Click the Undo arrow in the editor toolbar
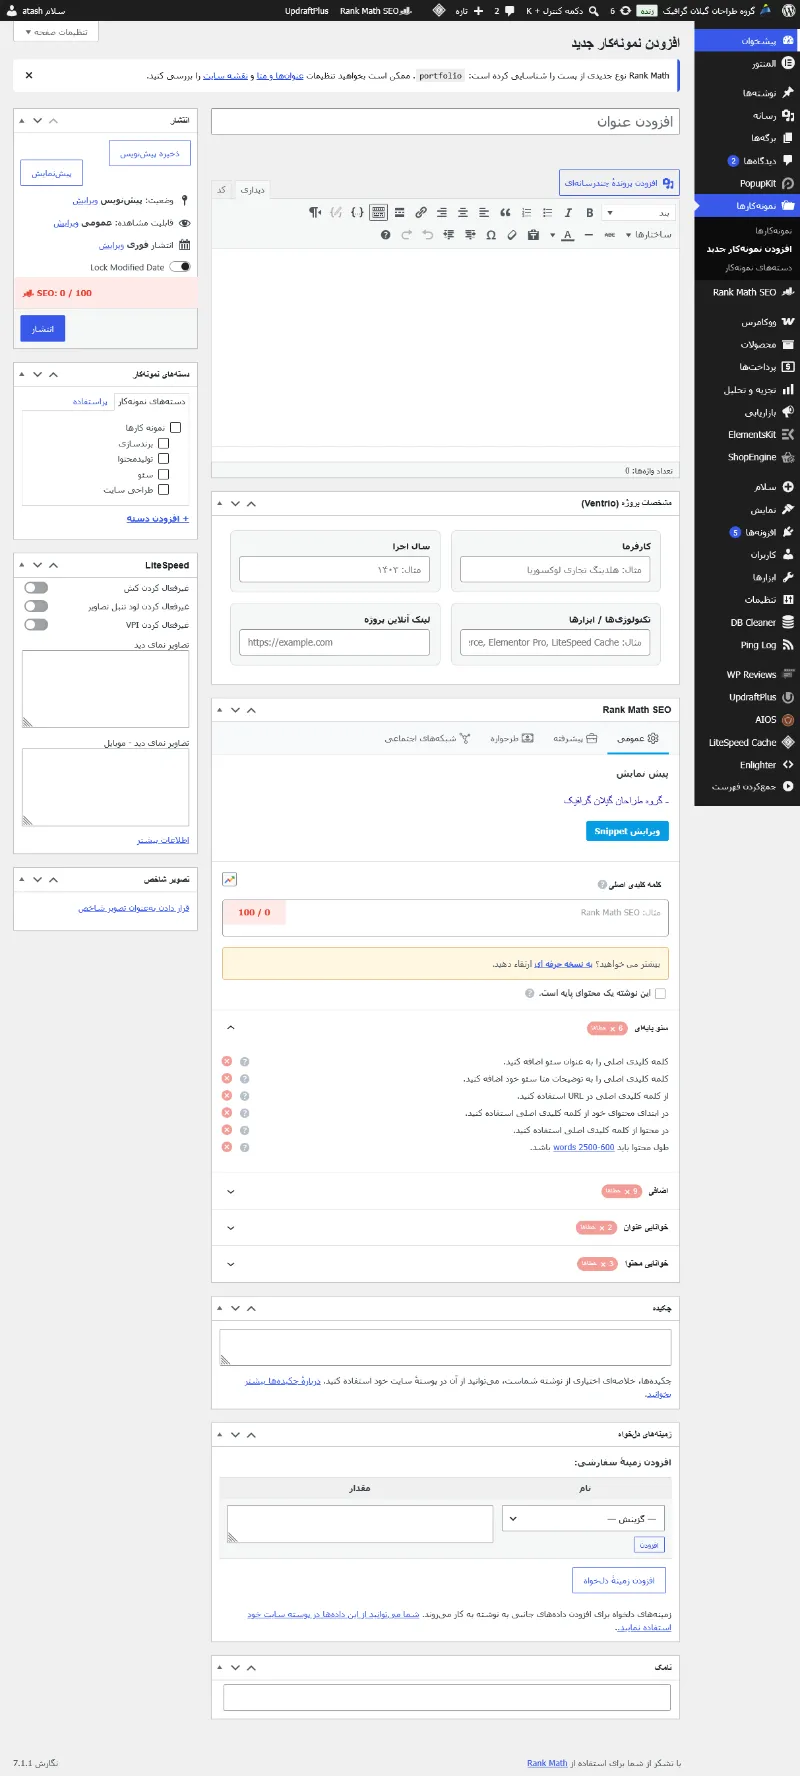The height and width of the screenshot is (1776, 800). click(x=427, y=235)
